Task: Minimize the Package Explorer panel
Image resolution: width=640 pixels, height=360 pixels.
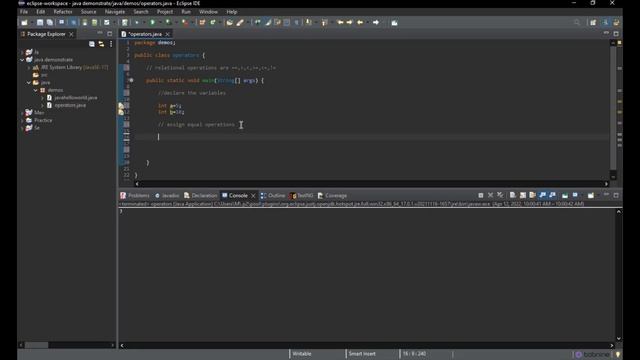Action: pos(100,33)
